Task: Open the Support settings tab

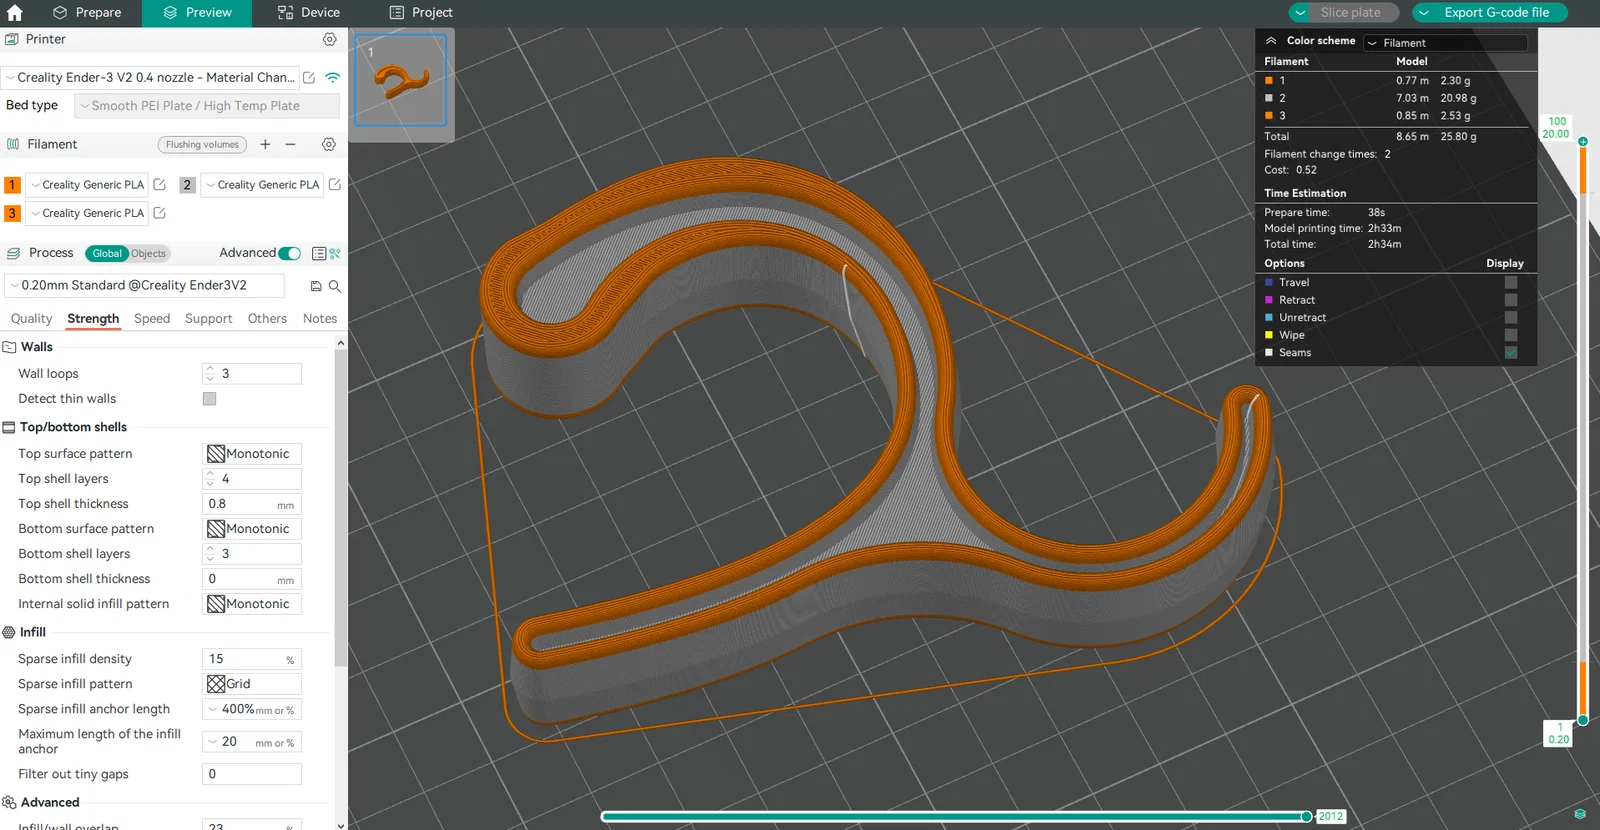Action: 208,318
